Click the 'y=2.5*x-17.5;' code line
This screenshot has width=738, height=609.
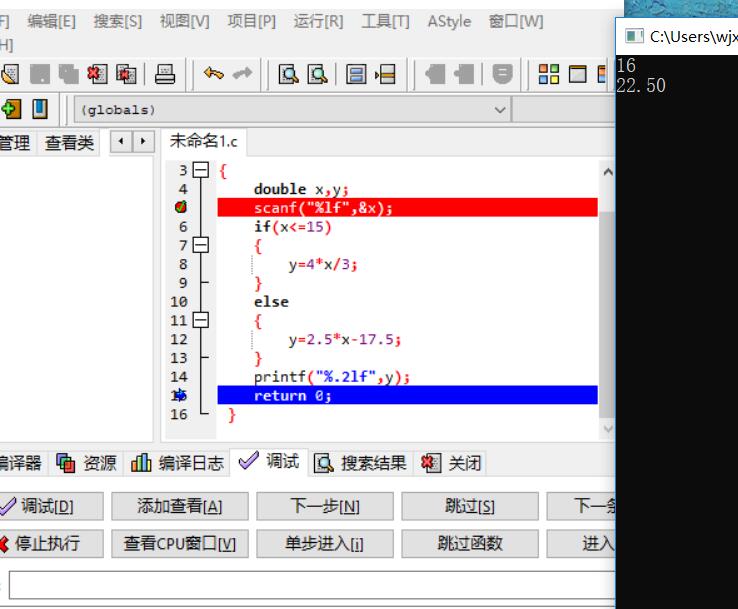(x=345, y=339)
